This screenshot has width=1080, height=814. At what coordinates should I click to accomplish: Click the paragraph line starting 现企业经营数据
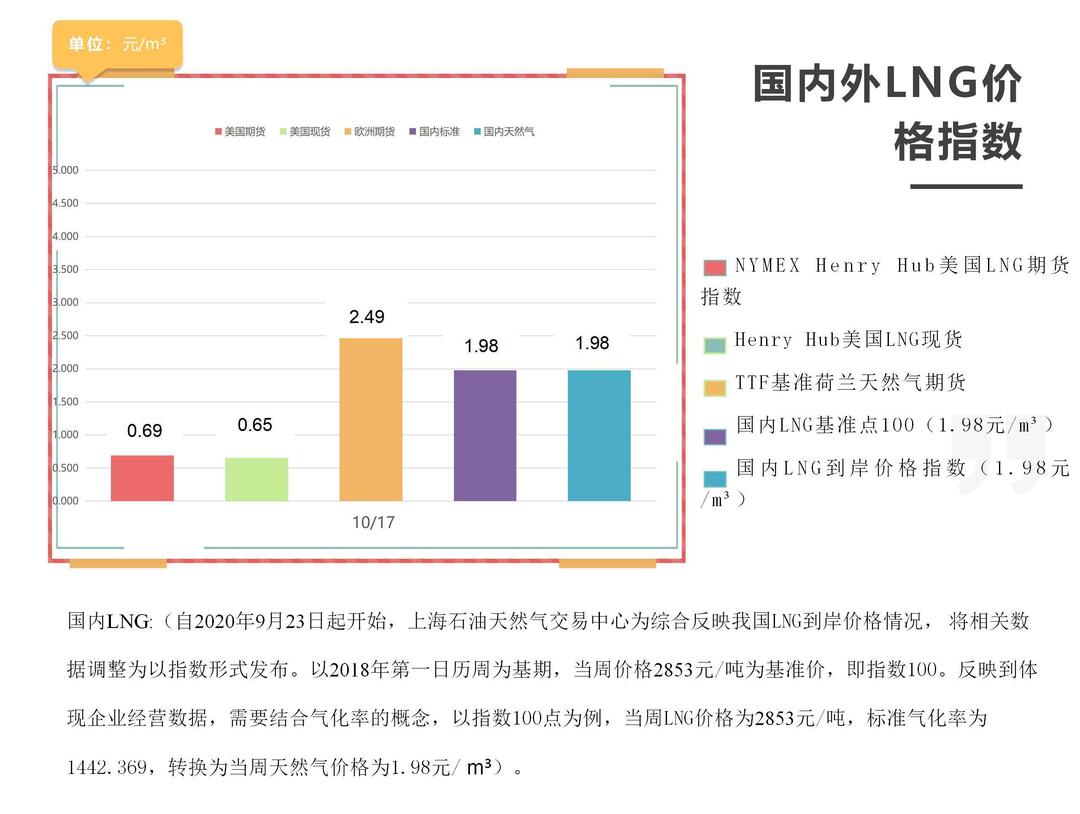pos(528,718)
